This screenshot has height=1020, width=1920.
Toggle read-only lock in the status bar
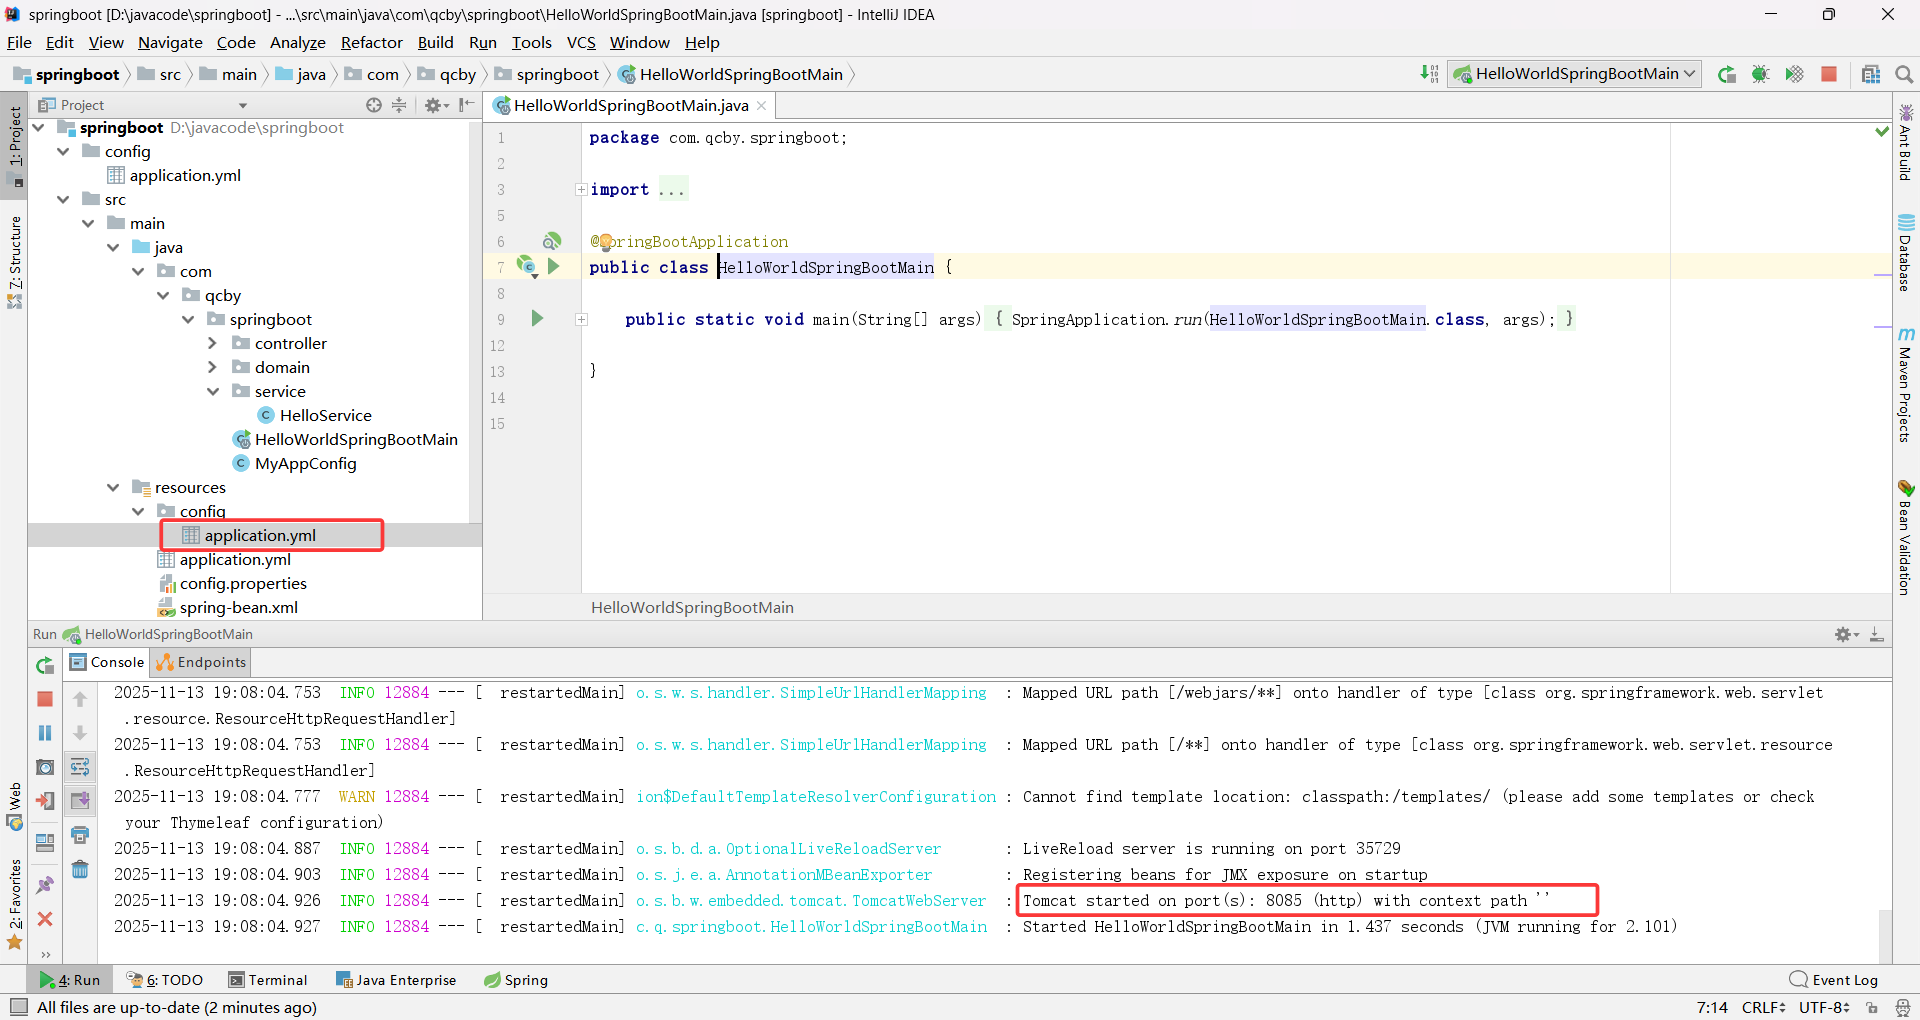click(x=1872, y=1008)
